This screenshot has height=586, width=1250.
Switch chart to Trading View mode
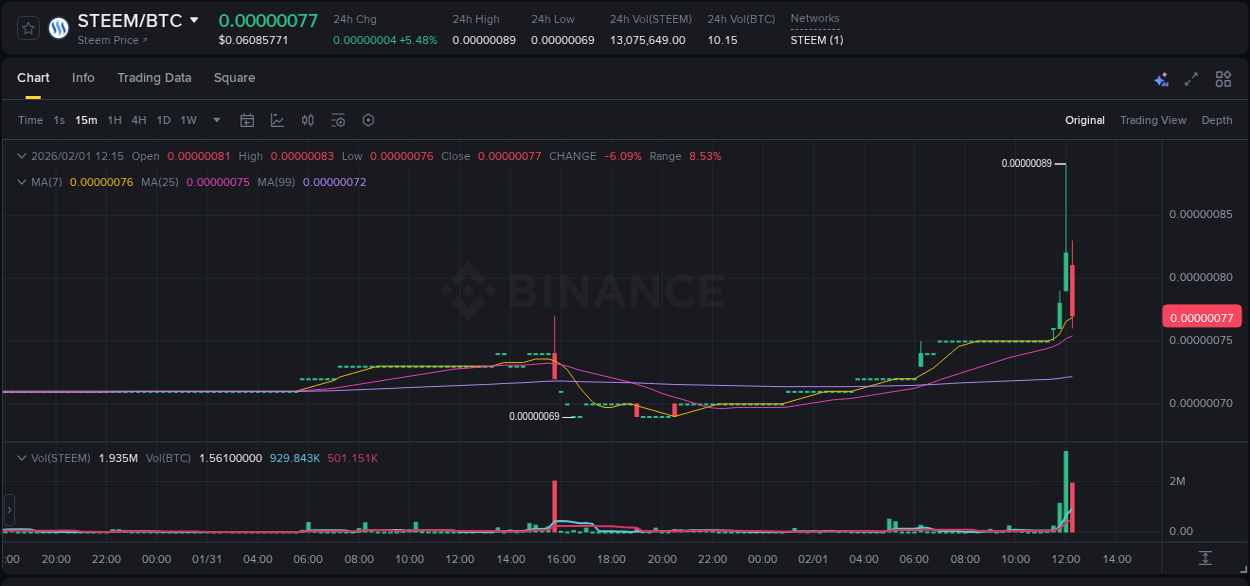(x=1152, y=120)
